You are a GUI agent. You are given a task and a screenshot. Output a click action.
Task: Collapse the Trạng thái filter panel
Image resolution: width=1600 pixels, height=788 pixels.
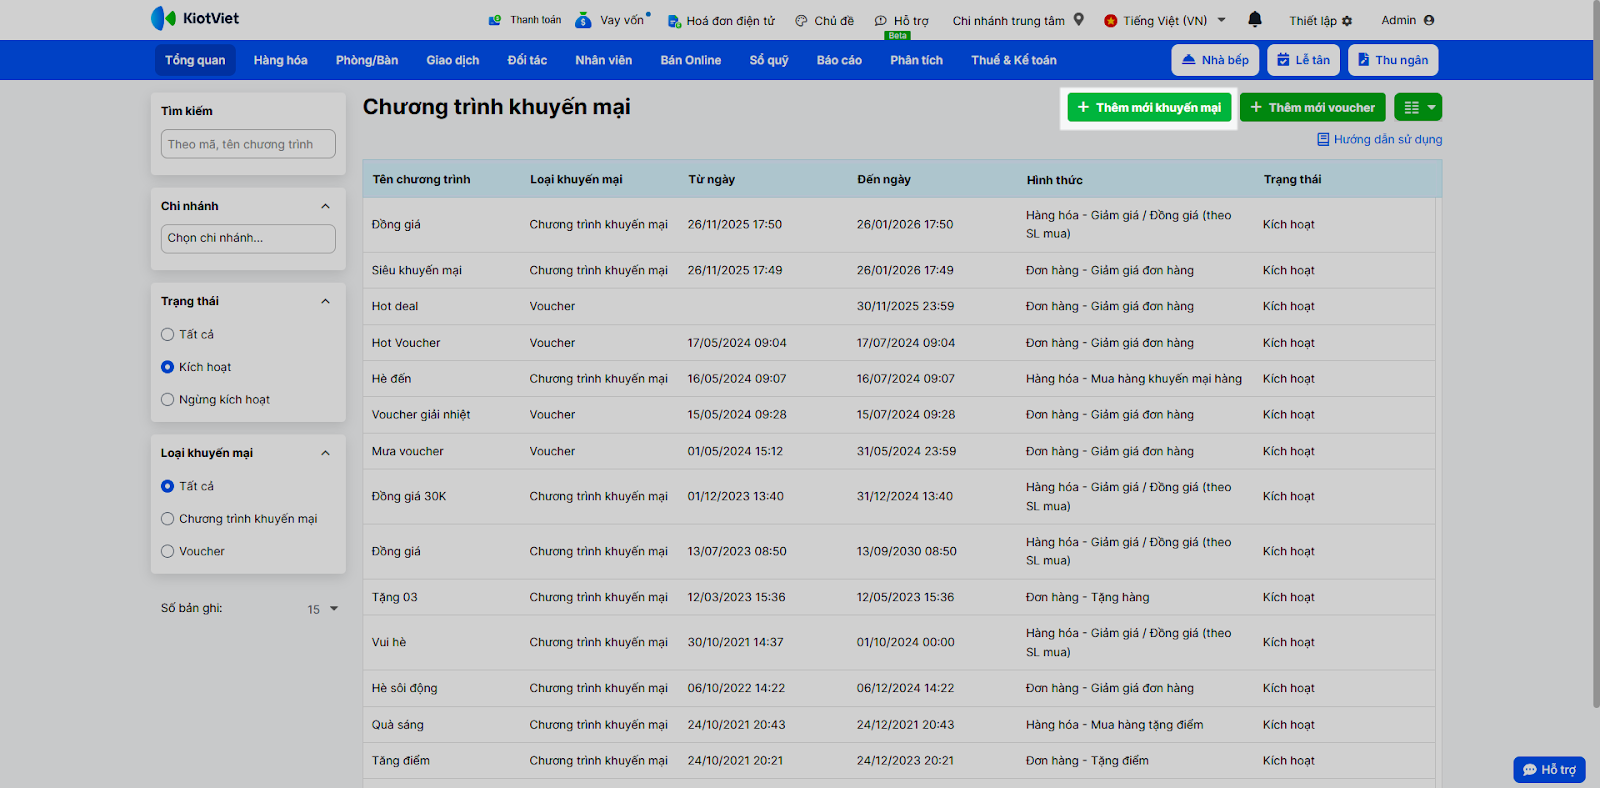(x=325, y=301)
